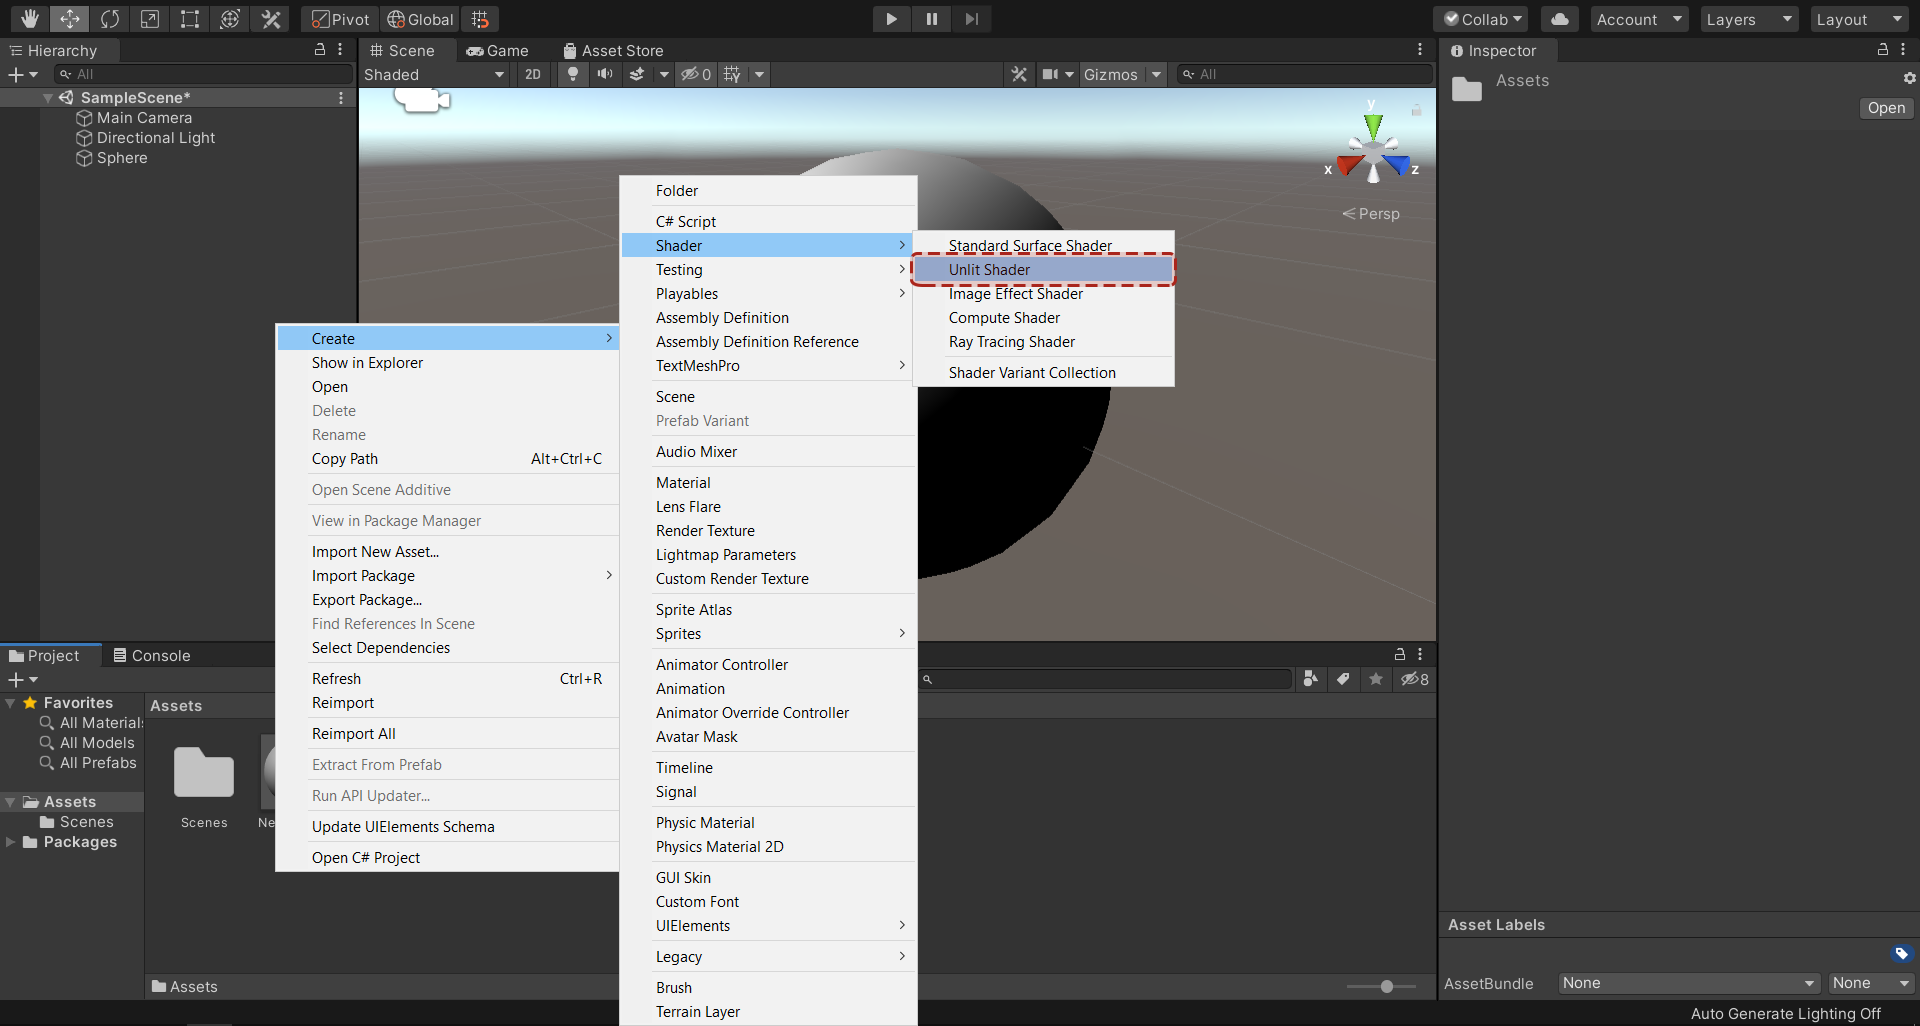Screen dimensions: 1920x1026
Task: Open Shaded draw mode dropdown
Action: click(434, 74)
